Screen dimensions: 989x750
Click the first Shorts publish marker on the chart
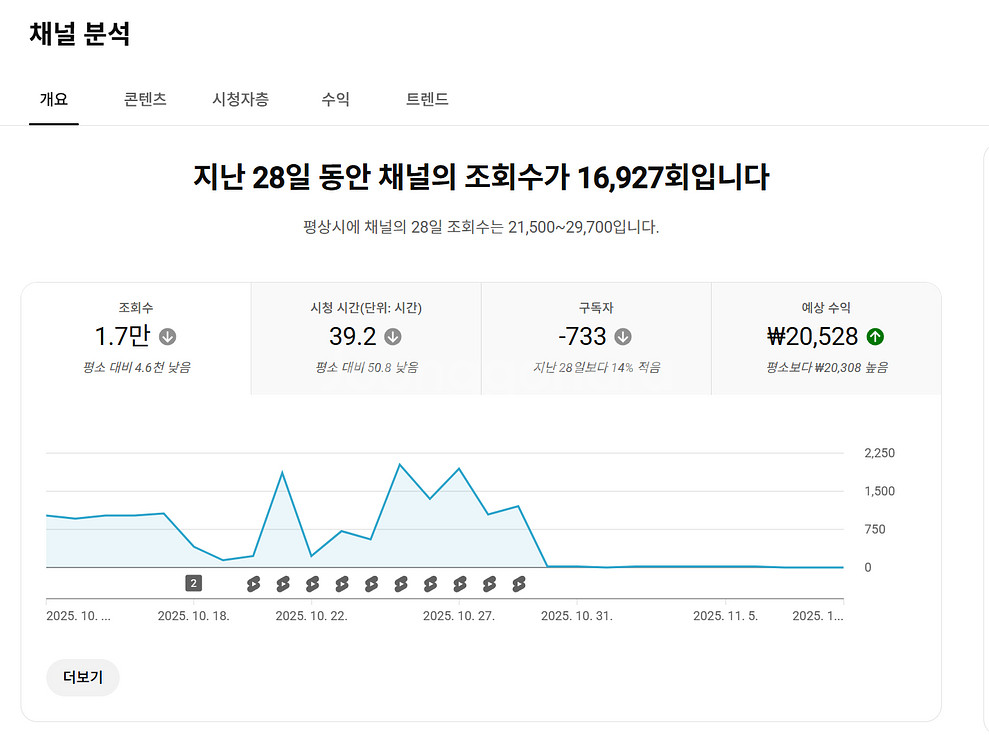254,583
